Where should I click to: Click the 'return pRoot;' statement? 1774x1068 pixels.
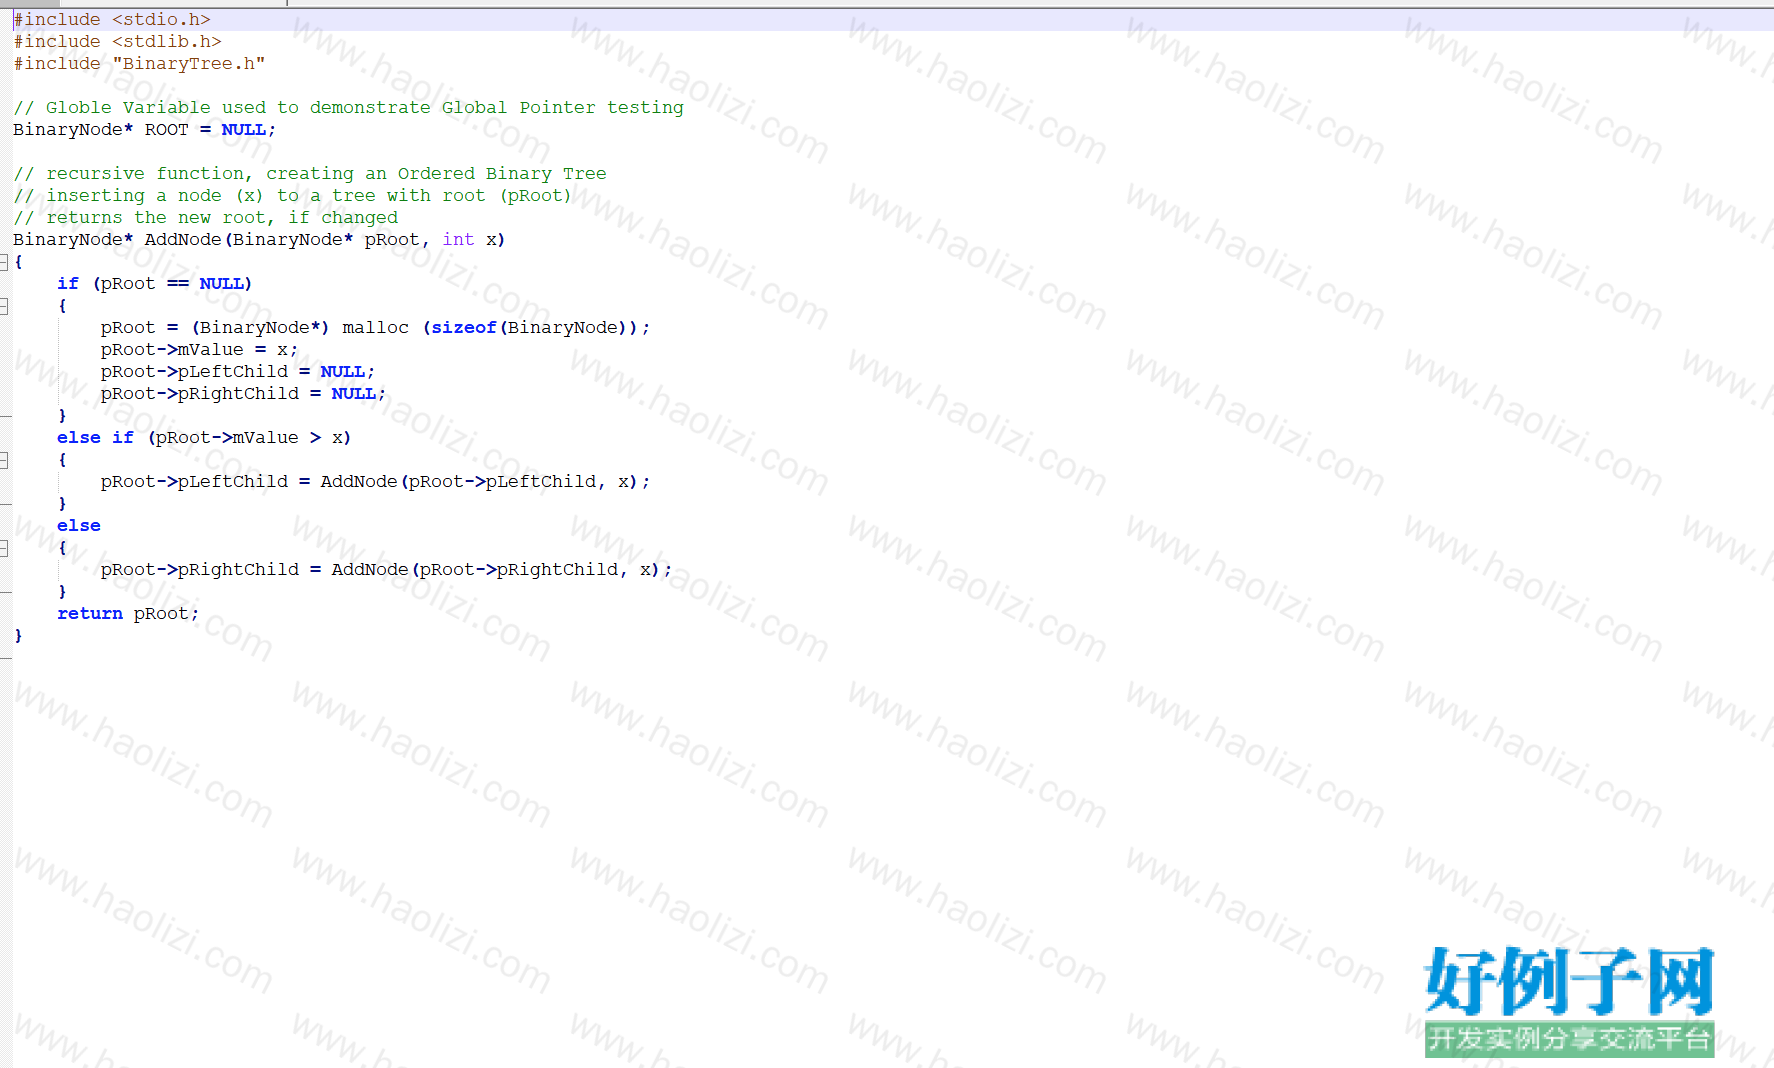tap(128, 614)
